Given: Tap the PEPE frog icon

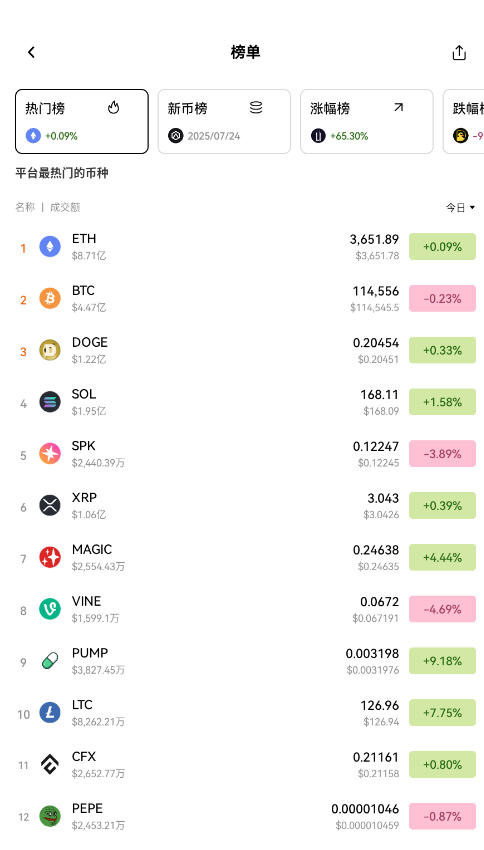Looking at the screenshot, I should pos(50,816).
